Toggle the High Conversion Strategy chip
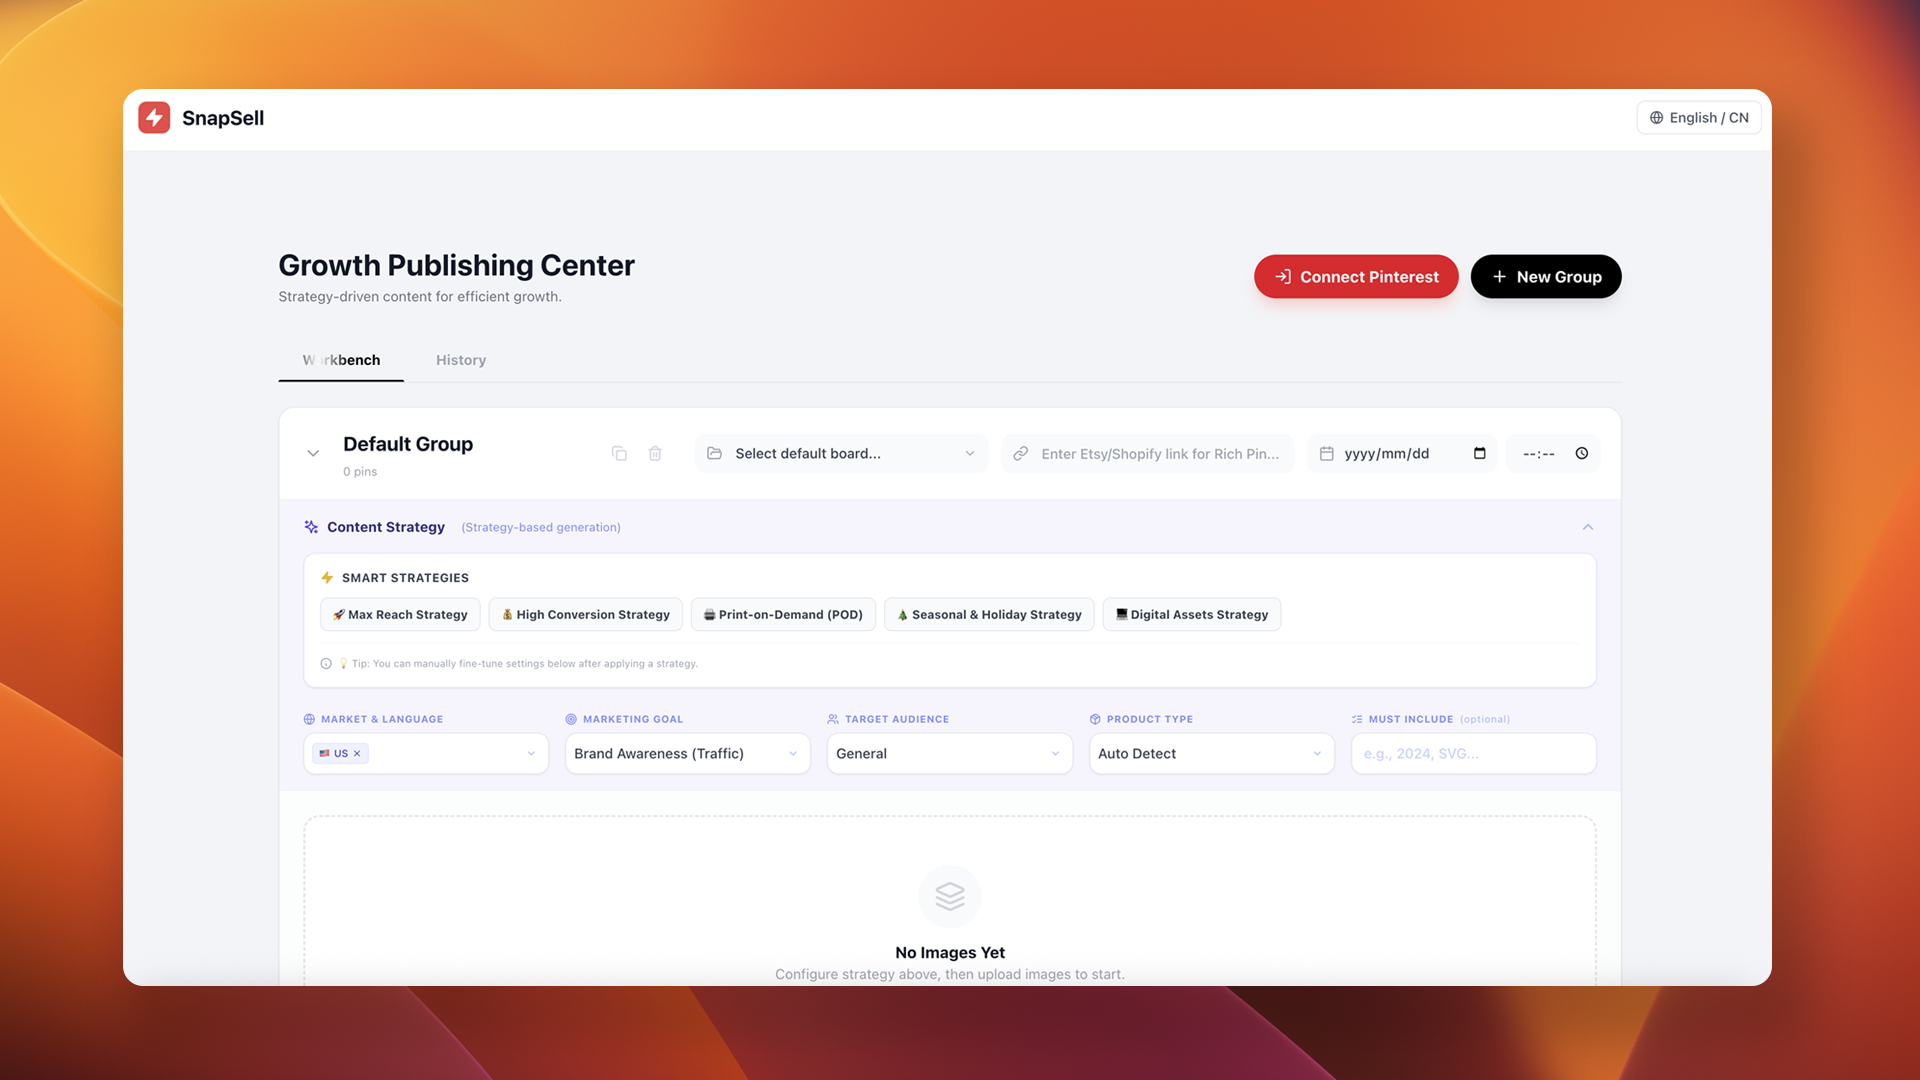 (585, 615)
